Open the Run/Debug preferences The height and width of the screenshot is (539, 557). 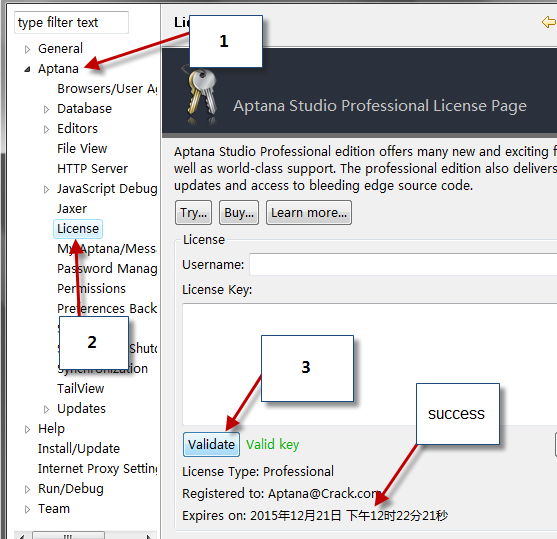[71, 489]
